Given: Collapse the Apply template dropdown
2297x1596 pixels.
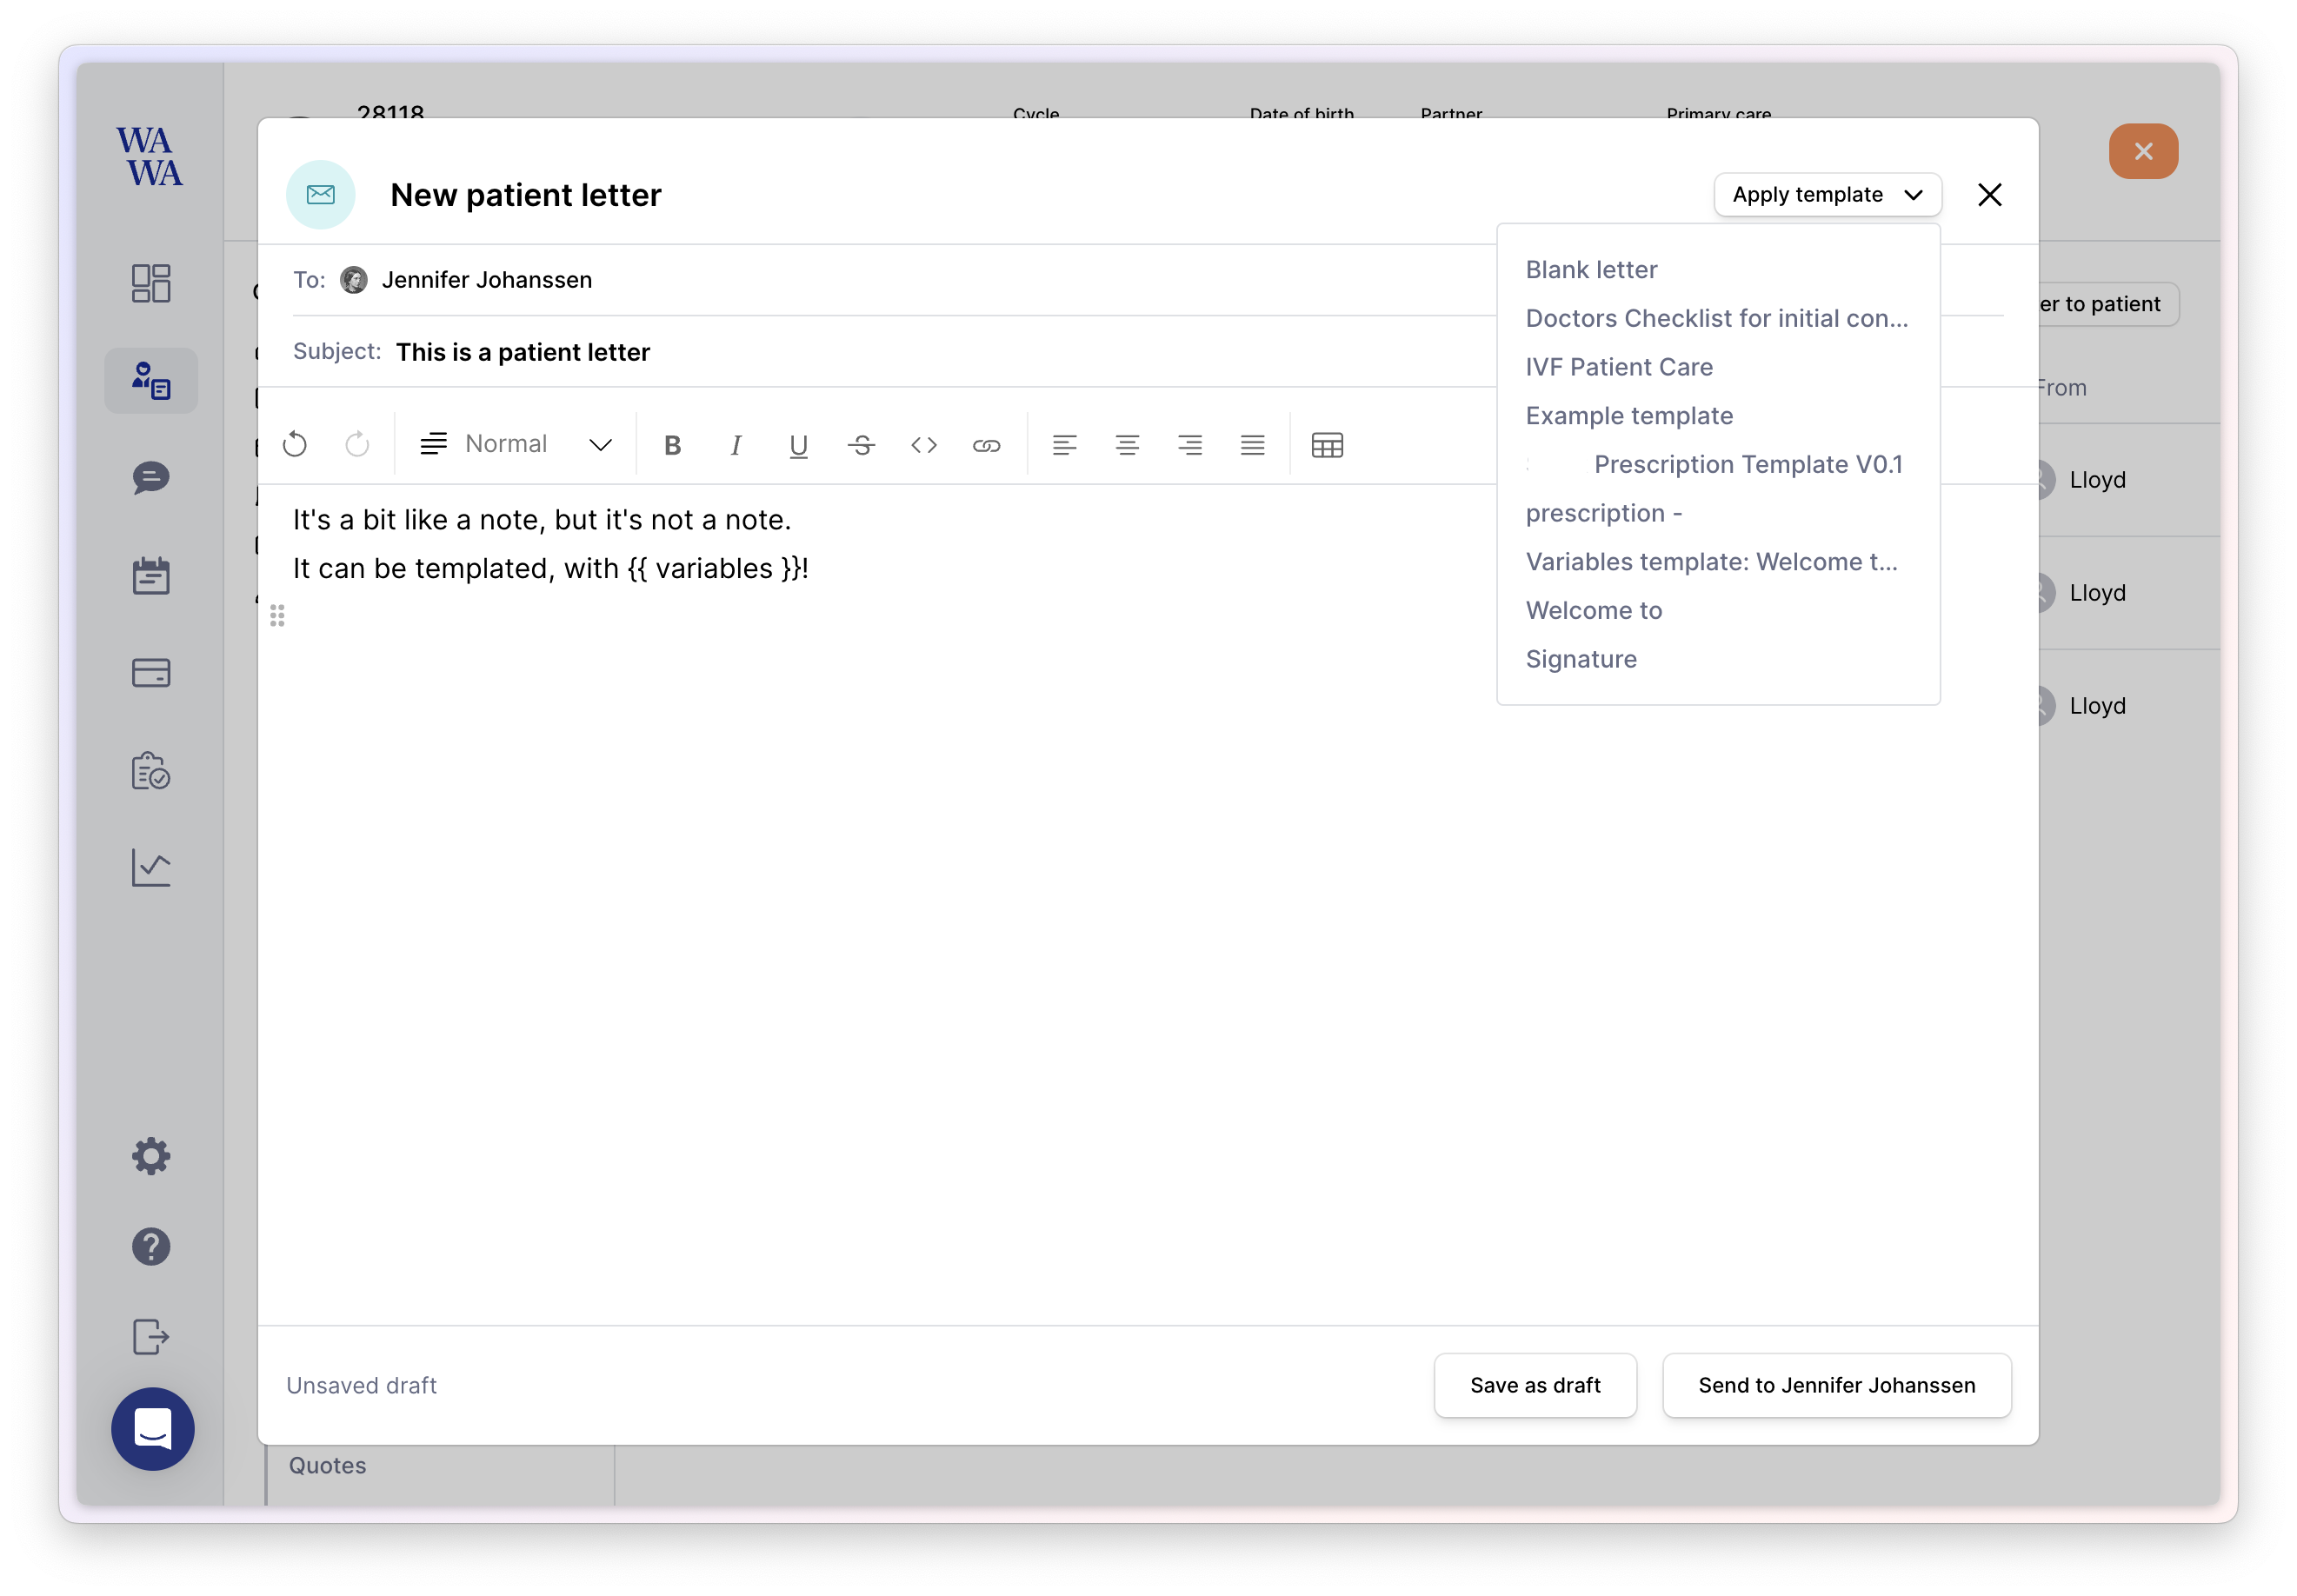Looking at the screenshot, I should [1827, 195].
